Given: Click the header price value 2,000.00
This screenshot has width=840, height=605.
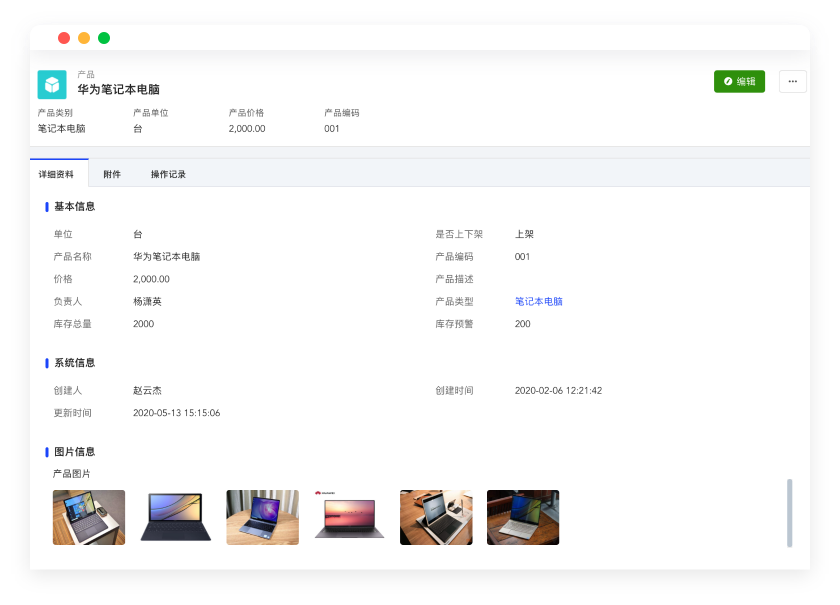Looking at the screenshot, I should [247, 129].
